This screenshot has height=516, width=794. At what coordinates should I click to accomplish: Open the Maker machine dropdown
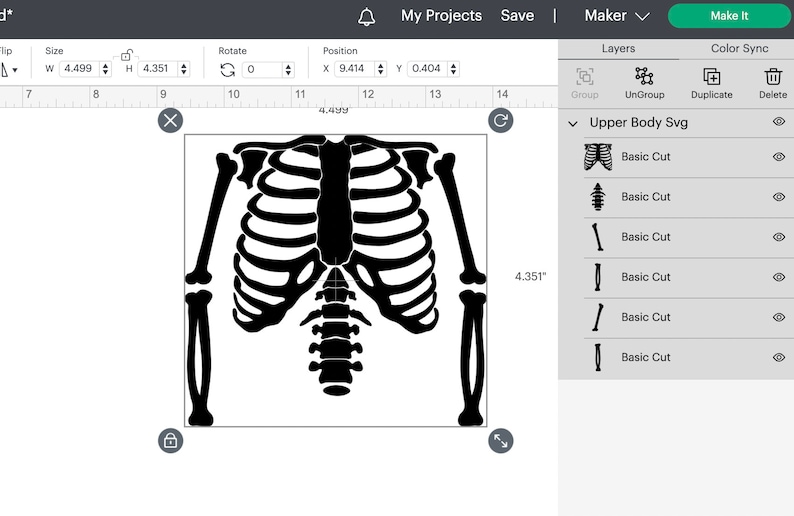click(617, 16)
